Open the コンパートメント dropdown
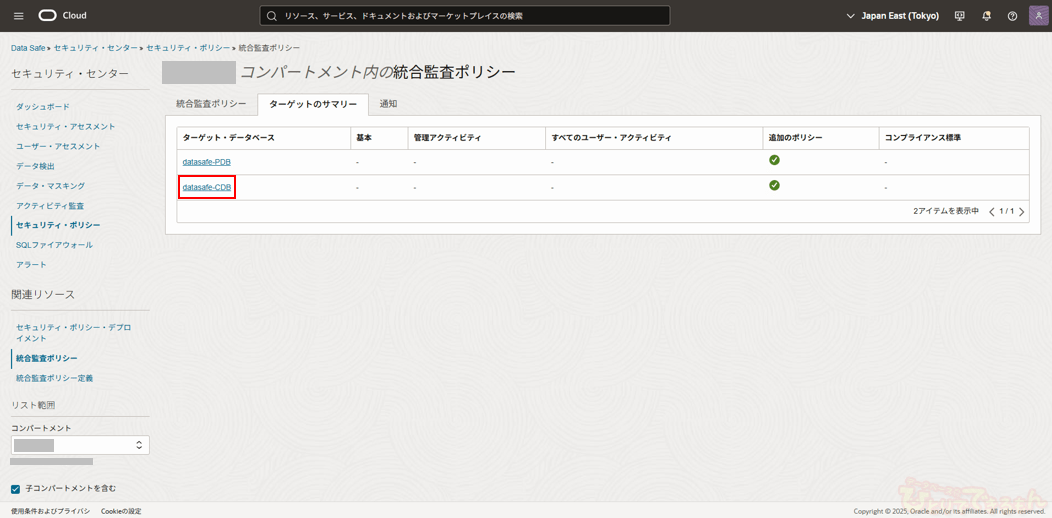The width and height of the screenshot is (1052, 518). pyautogui.click(x=80, y=445)
